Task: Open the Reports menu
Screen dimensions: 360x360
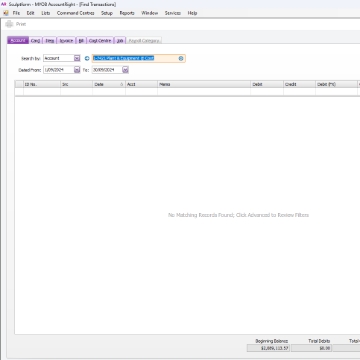Action: click(x=127, y=13)
